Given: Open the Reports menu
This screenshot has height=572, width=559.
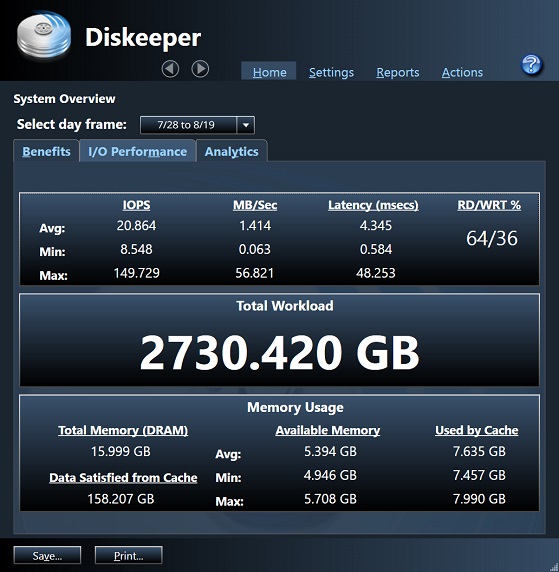Looking at the screenshot, I should click(398, 72).
